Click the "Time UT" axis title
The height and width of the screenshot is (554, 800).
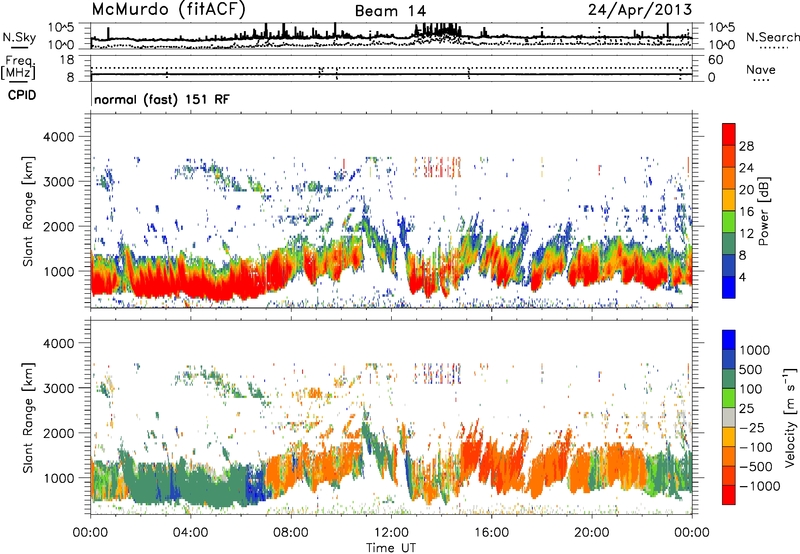pyautogui.click(x=391, y=548)
